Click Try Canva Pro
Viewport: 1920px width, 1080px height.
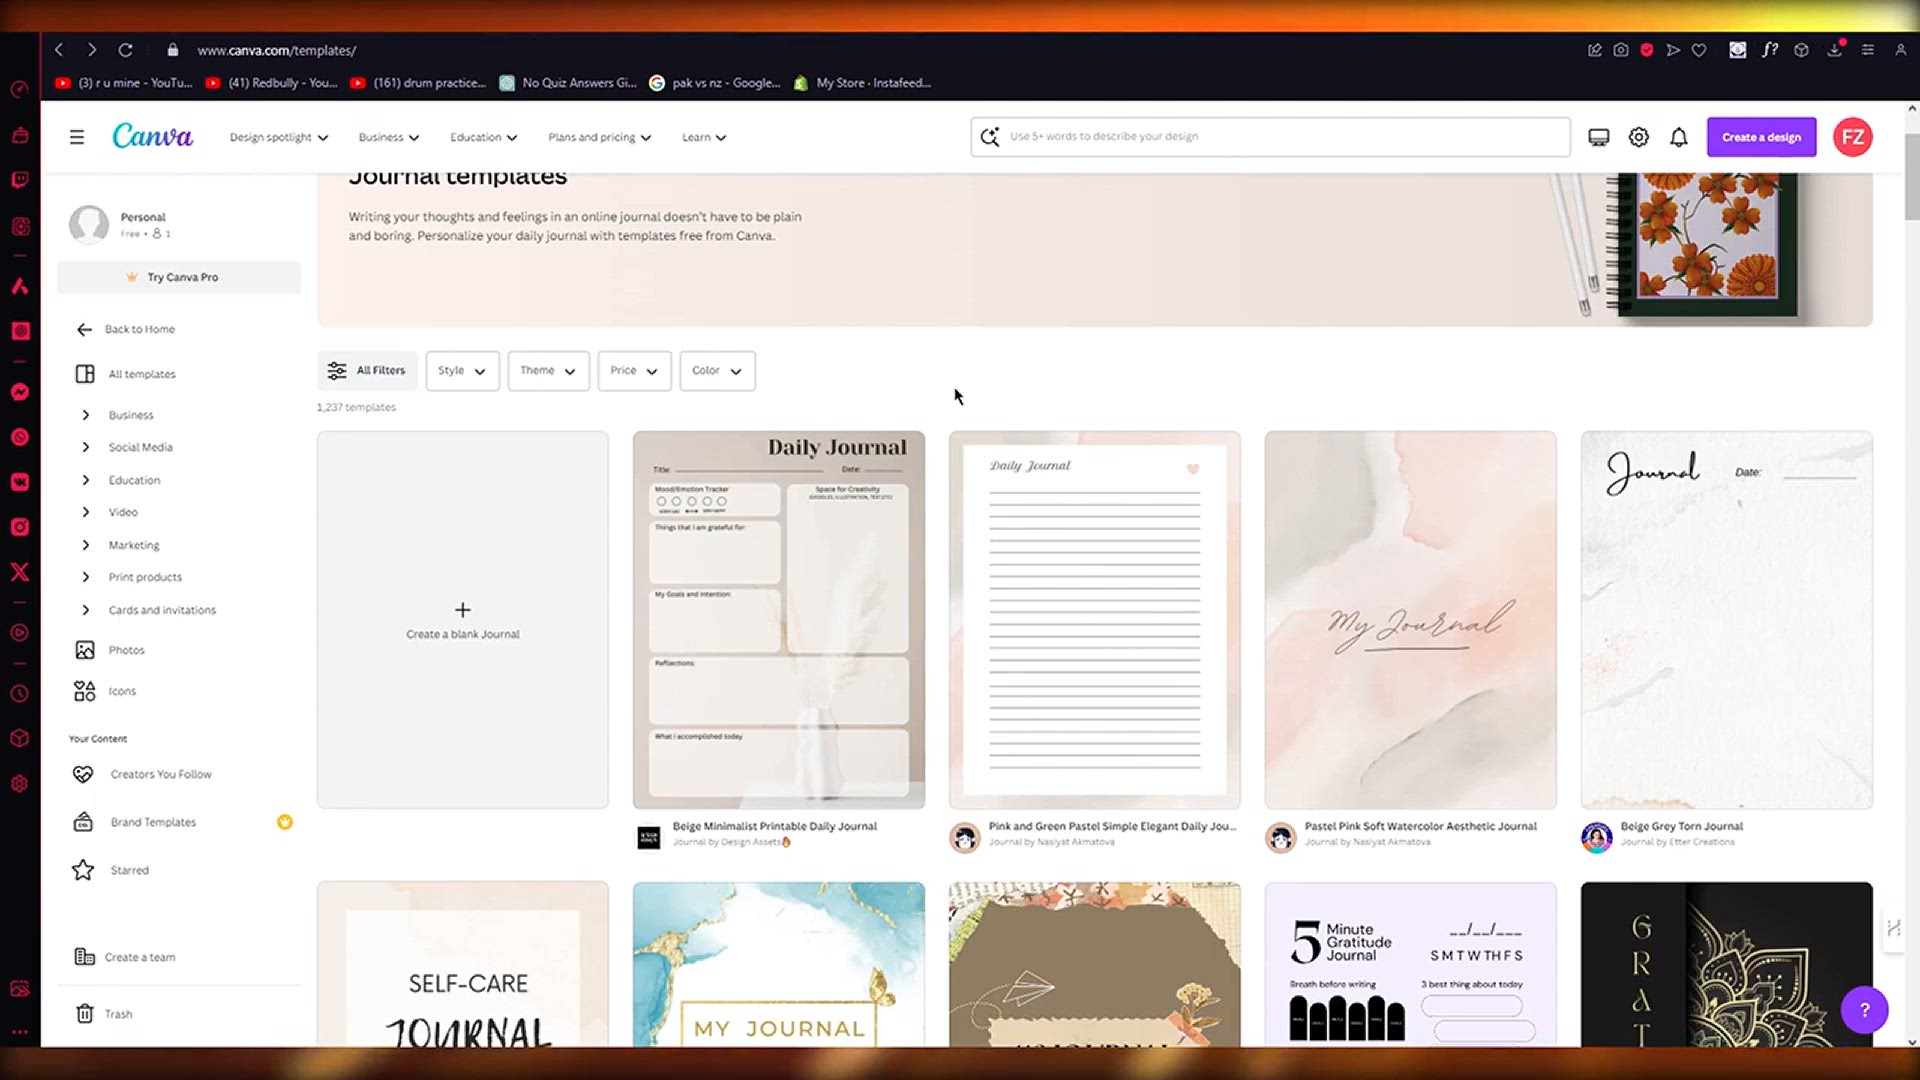pos(179,277)
